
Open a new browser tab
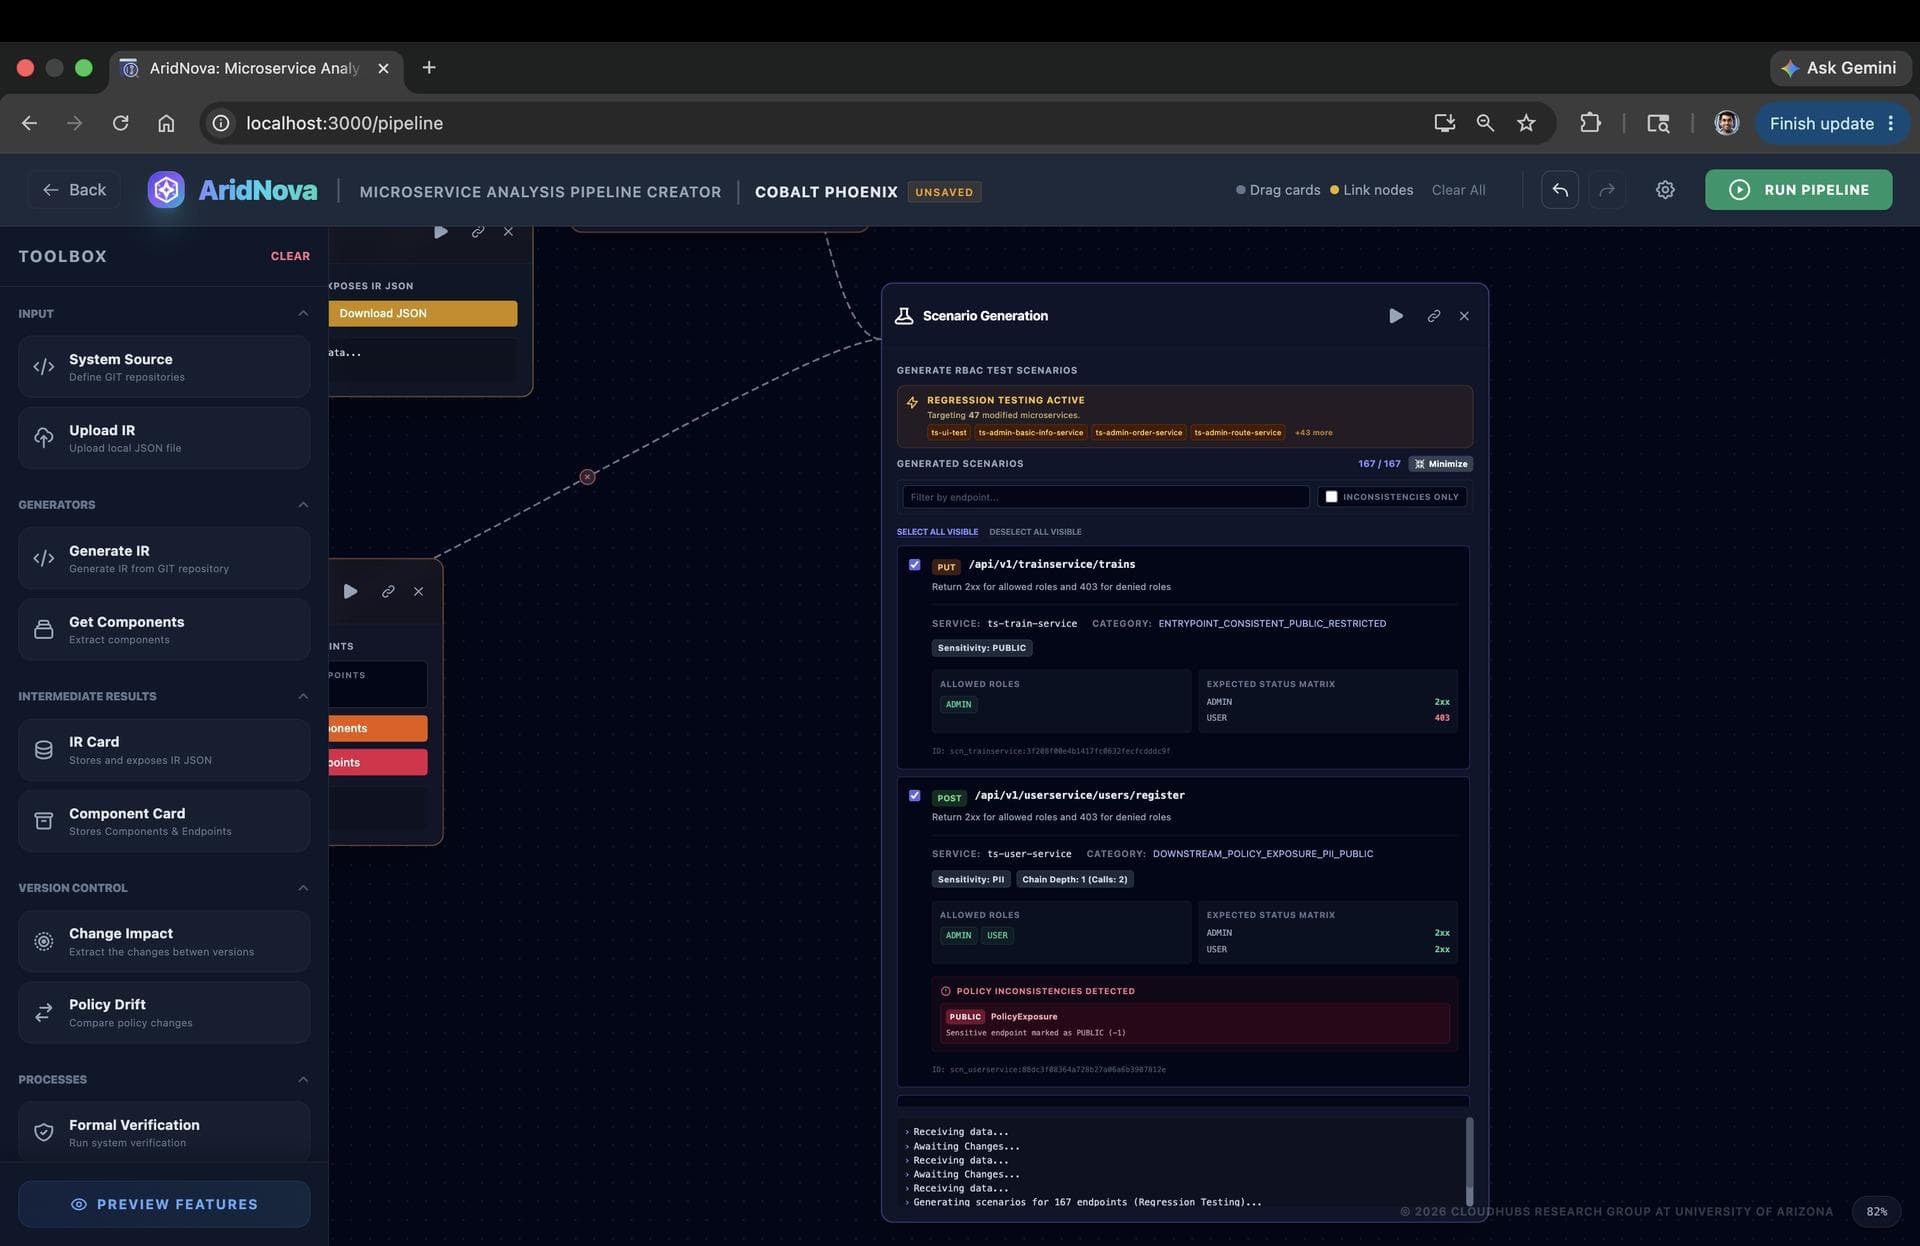click(429, 67)
